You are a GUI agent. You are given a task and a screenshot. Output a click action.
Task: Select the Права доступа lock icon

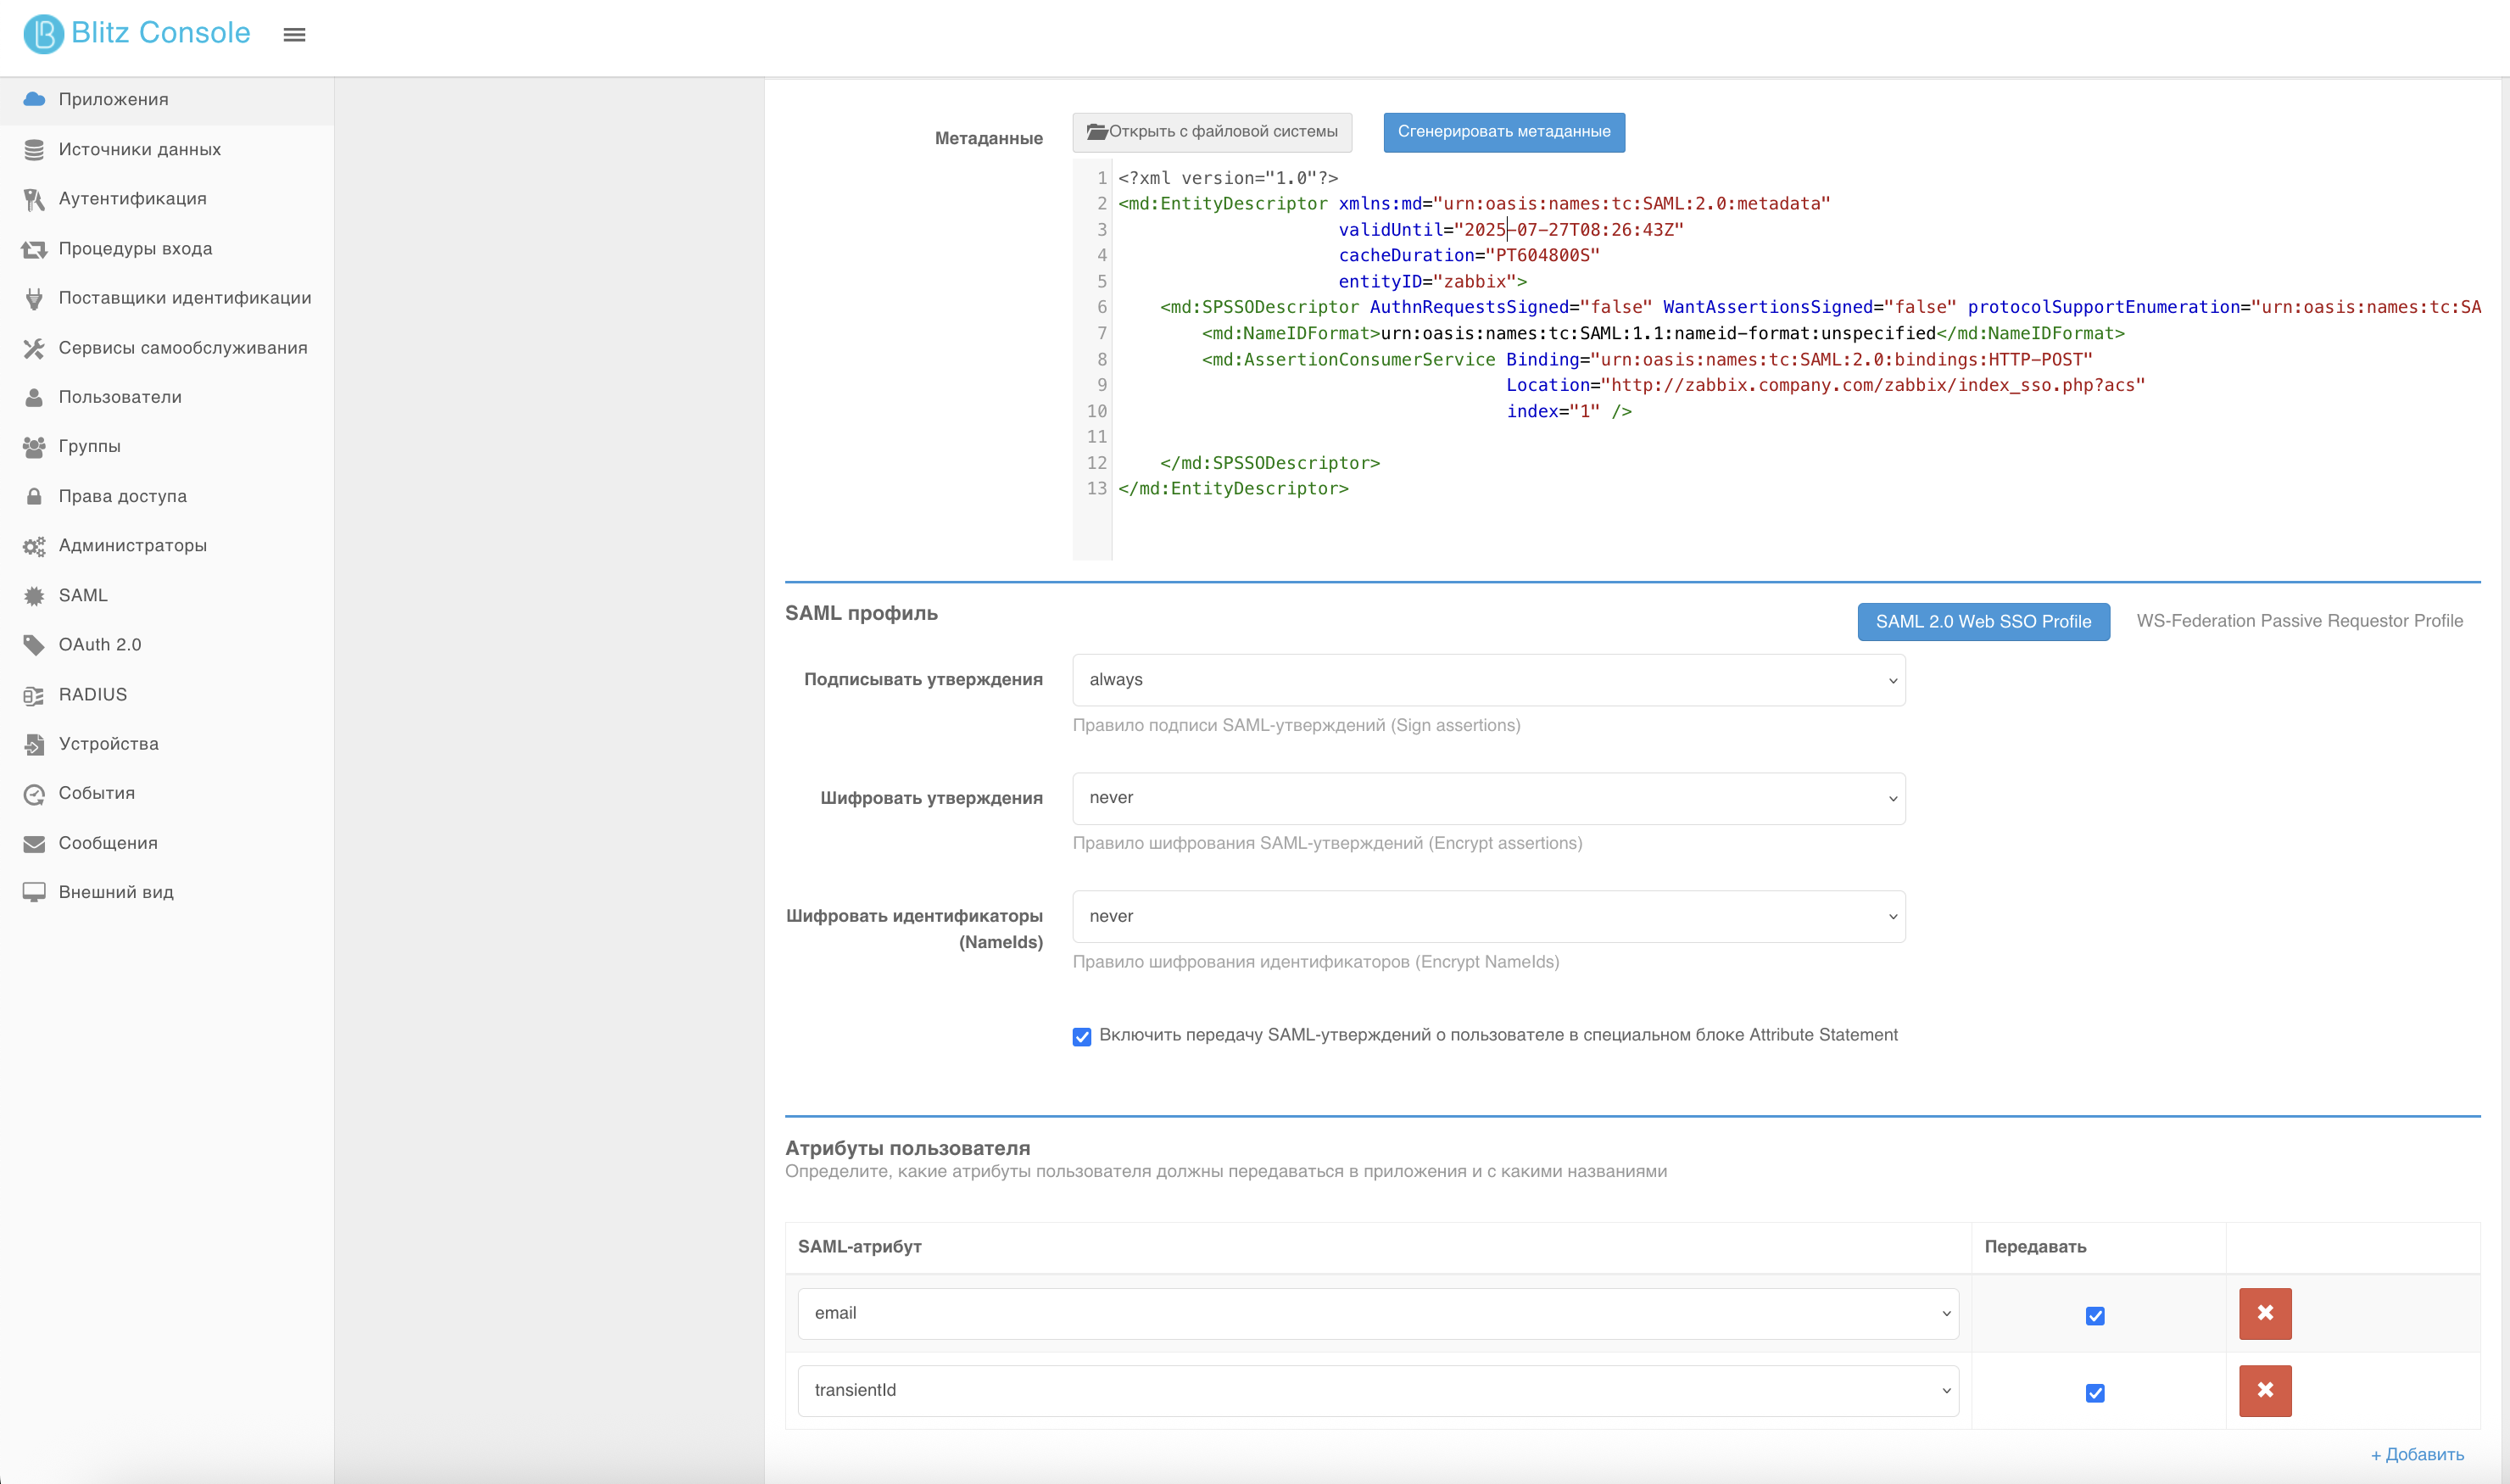pos(34,496)
